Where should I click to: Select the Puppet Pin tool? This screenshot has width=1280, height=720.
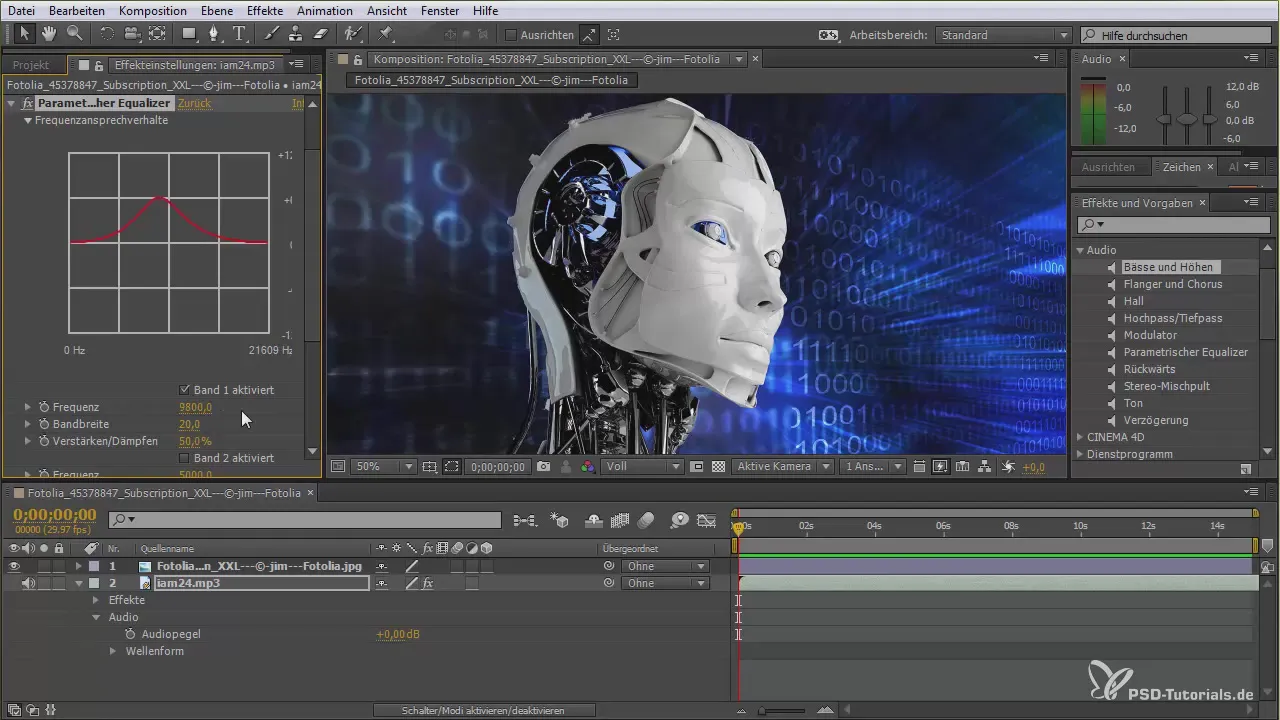click(386, 34)
